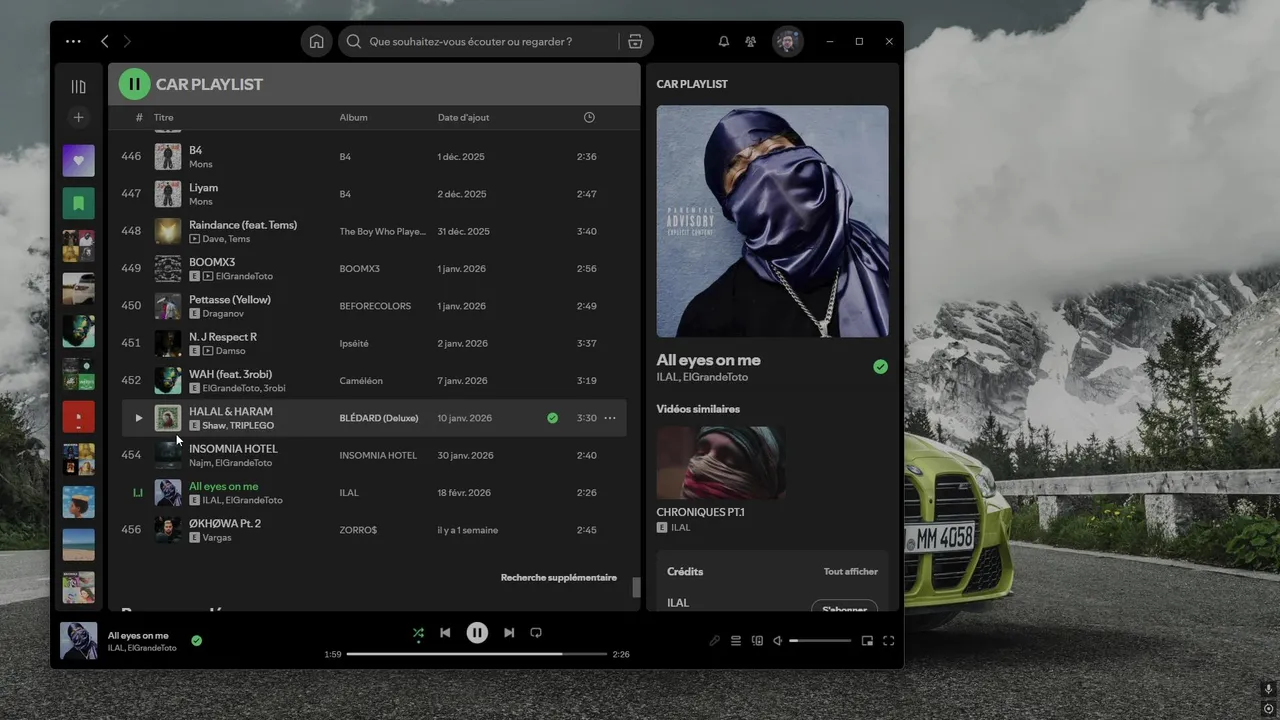Open artist link 'Dave, Tems'

[x=226, y=239]
